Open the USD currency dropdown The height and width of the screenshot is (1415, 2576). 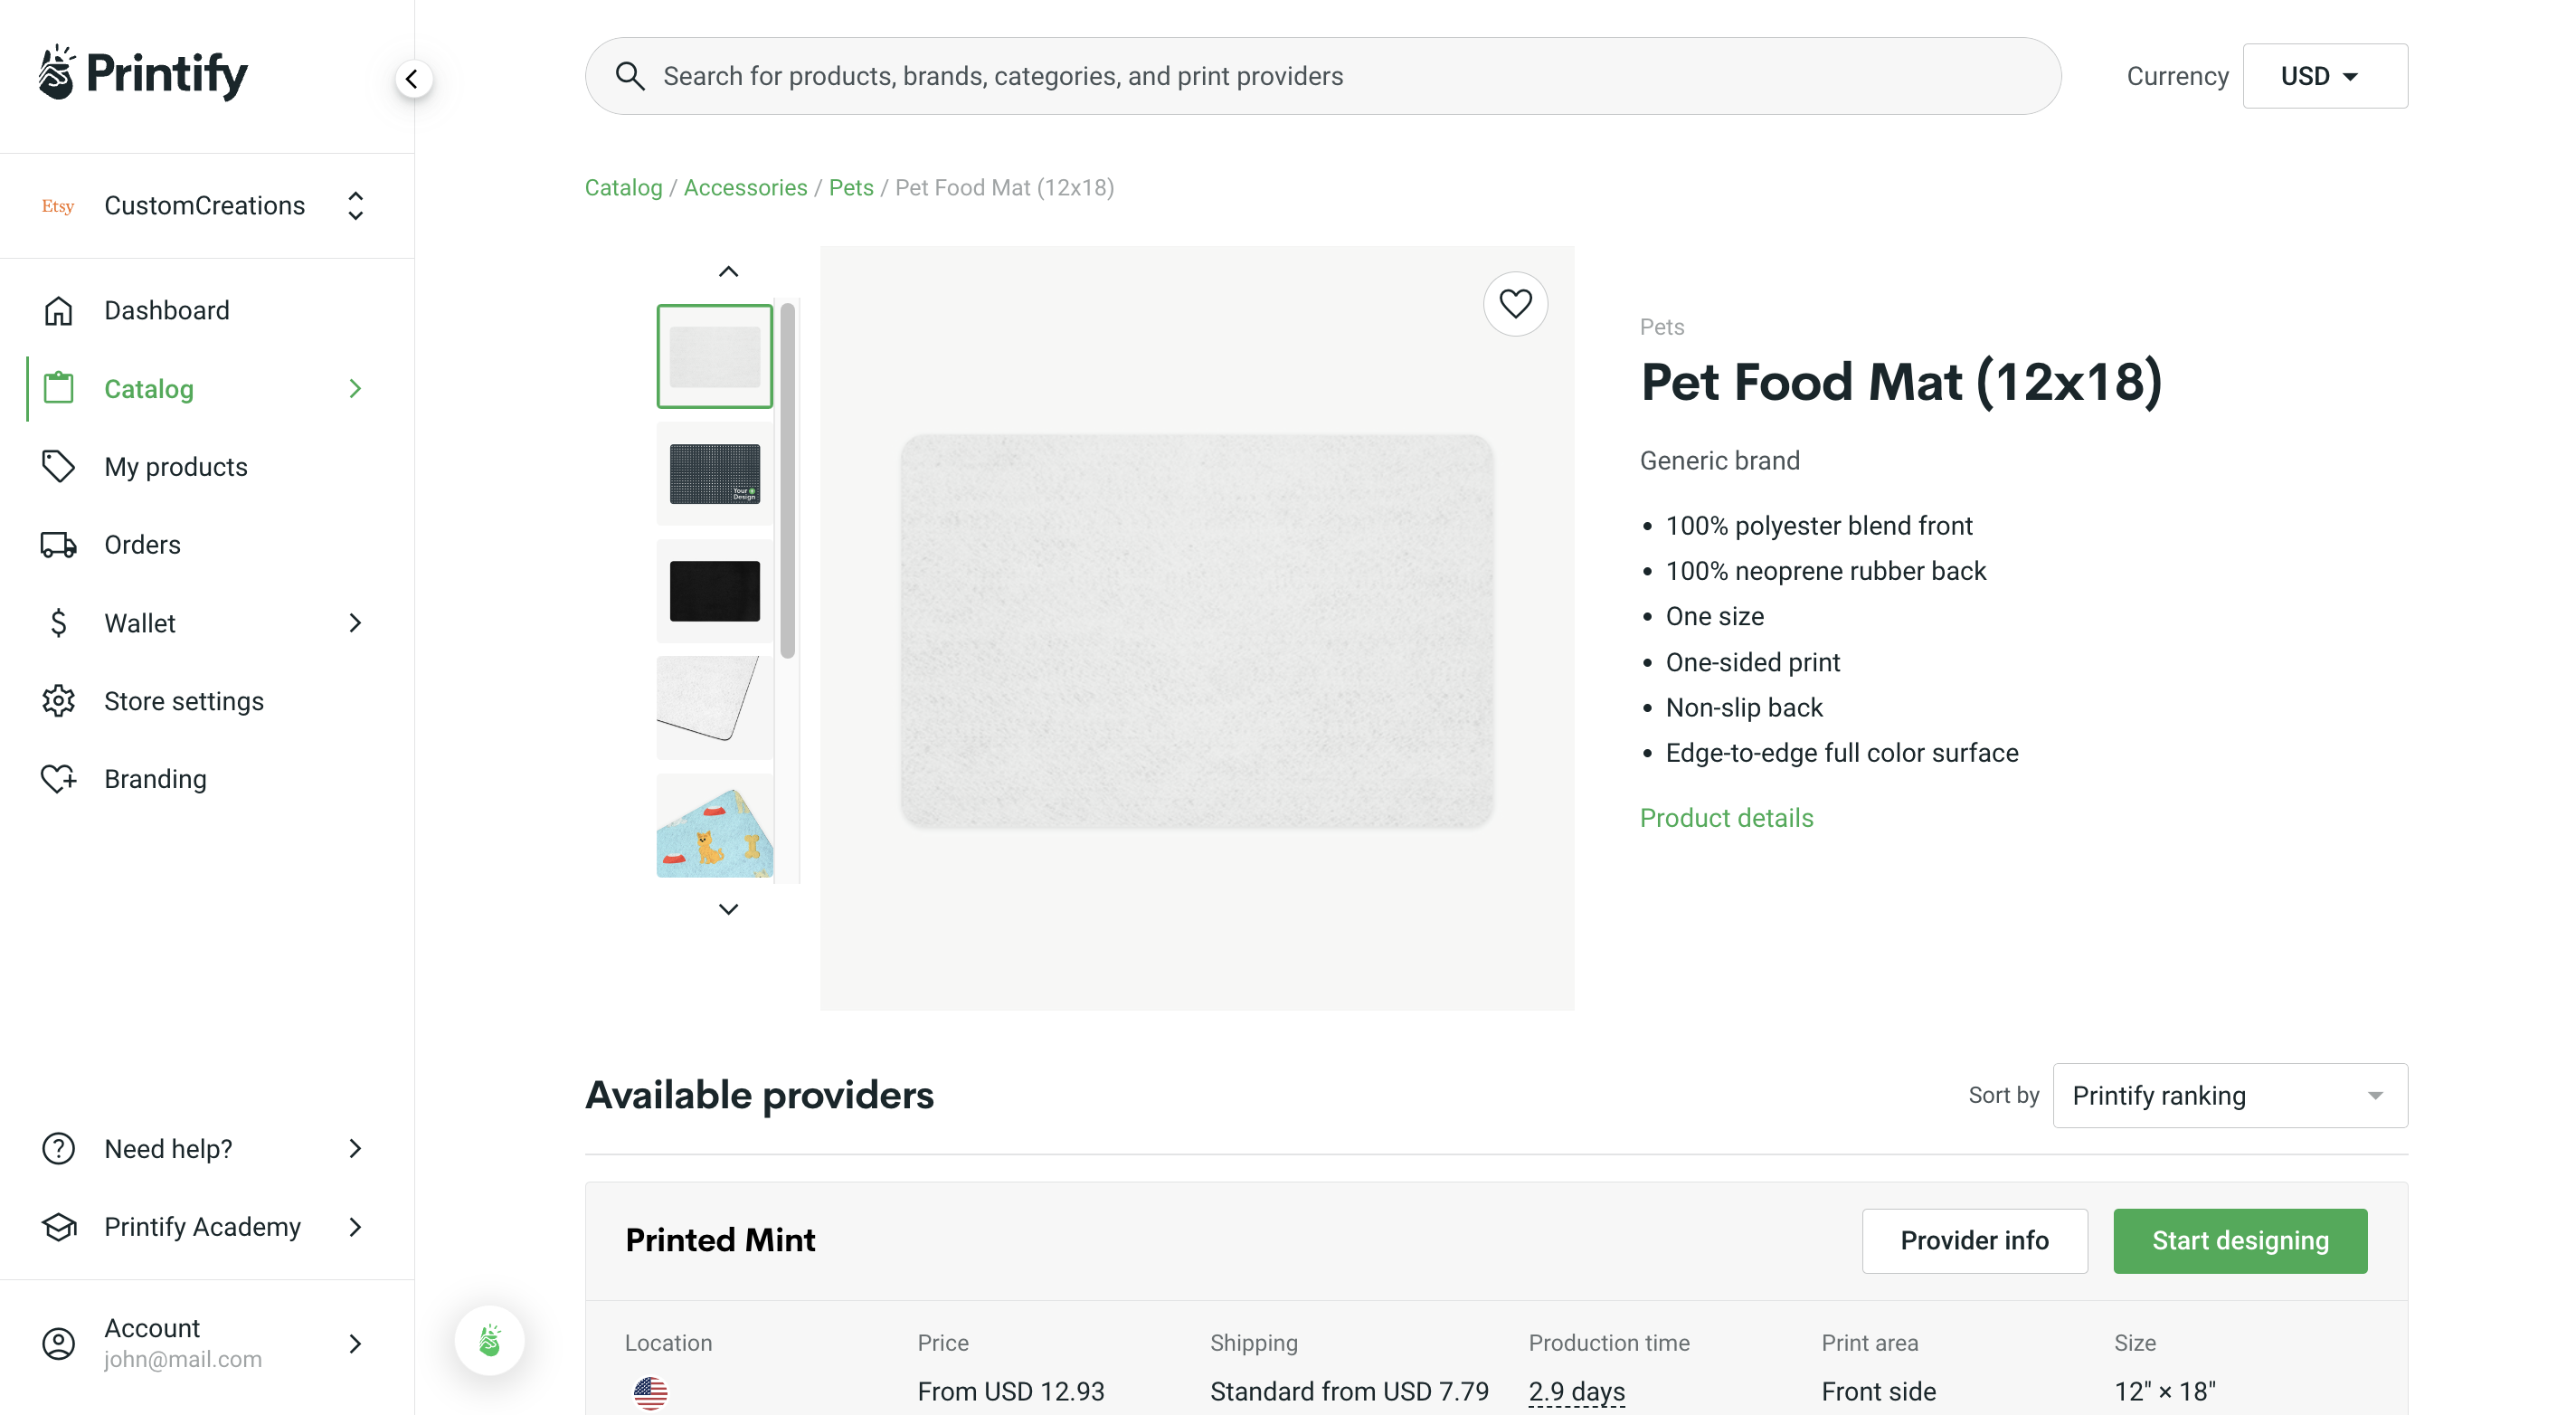pos(2323,76)
